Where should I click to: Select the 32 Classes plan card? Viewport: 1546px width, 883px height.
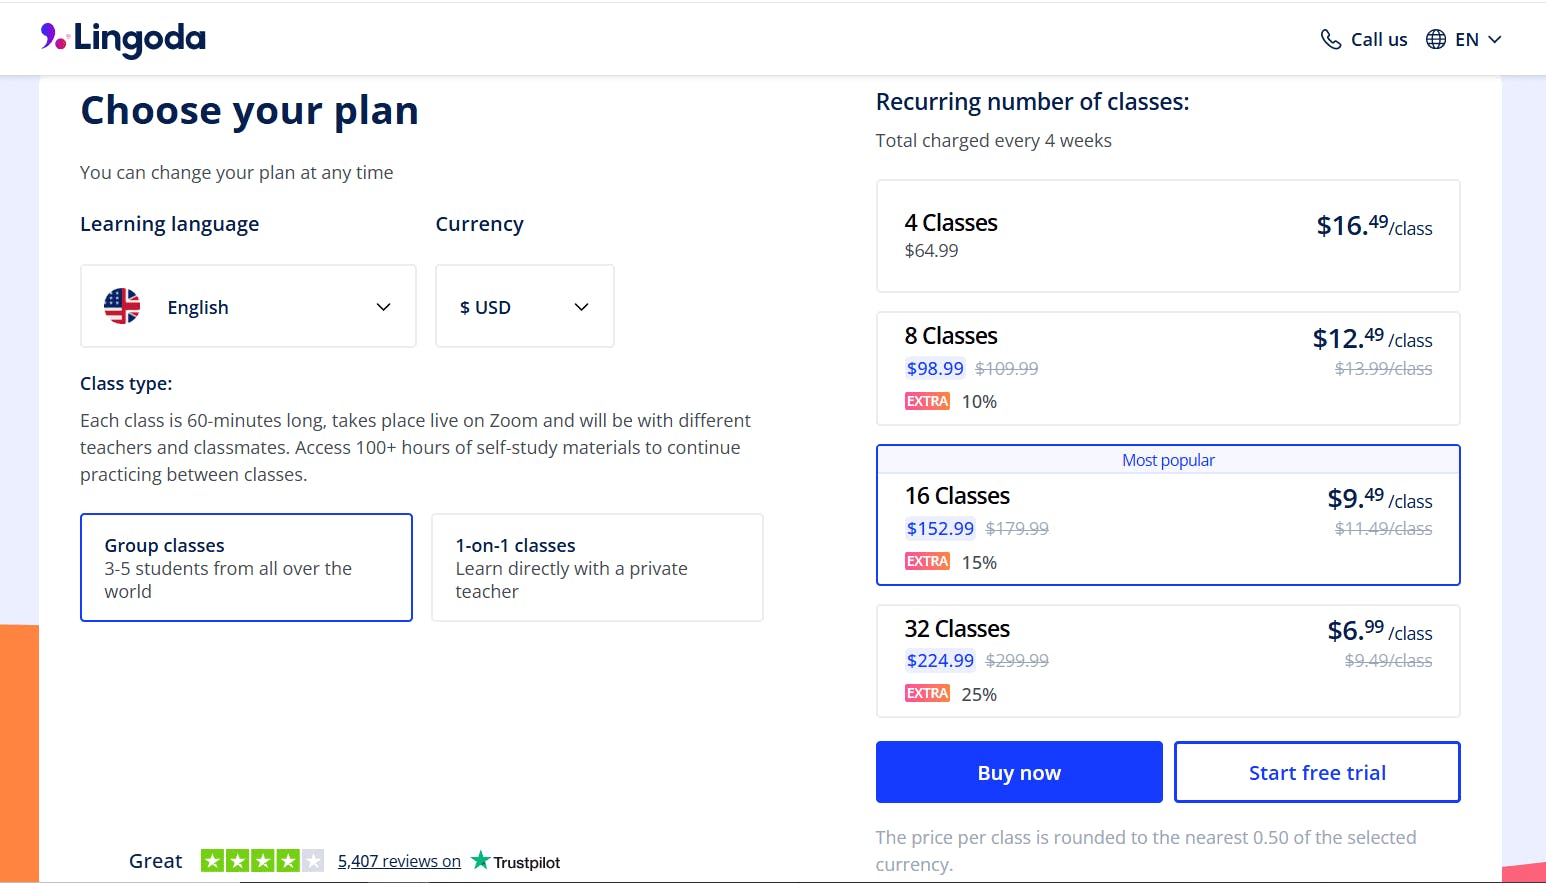(x=1167, y=660)
